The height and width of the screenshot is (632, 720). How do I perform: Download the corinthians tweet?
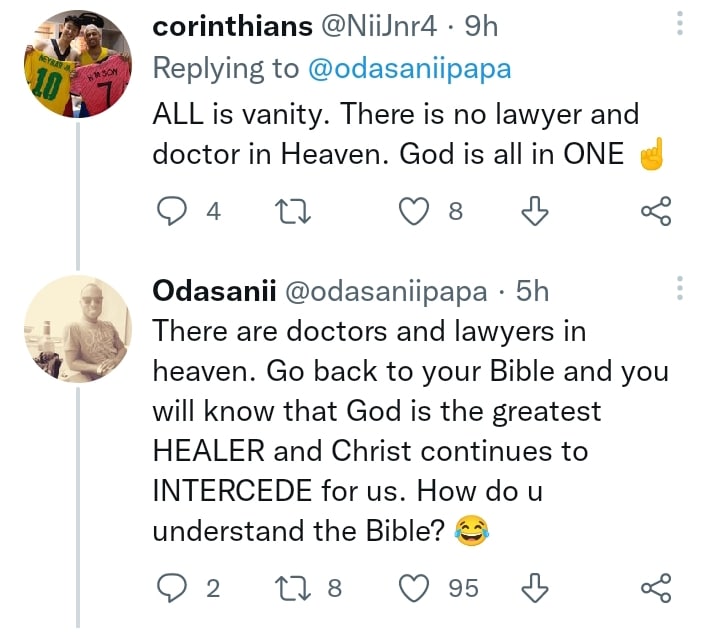pyautogui.click(x=536, y=211)
